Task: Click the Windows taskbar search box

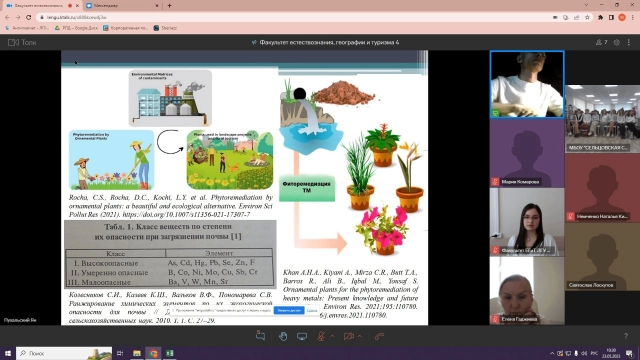Action: (64, 353)
